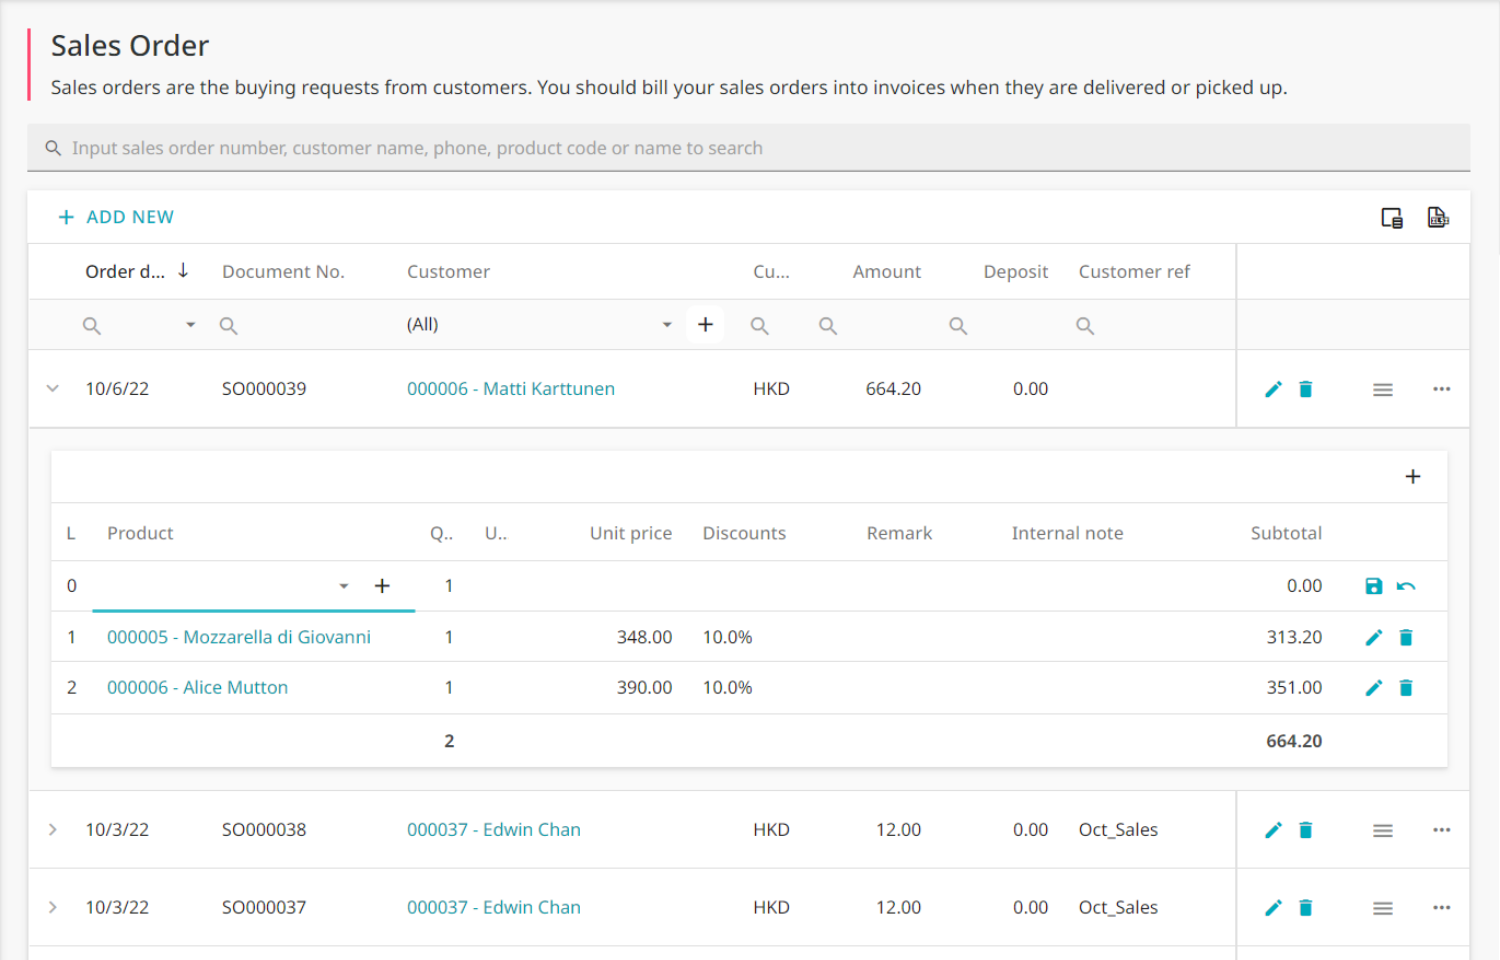Open more options for SO000039

[x=1441, y=389]
